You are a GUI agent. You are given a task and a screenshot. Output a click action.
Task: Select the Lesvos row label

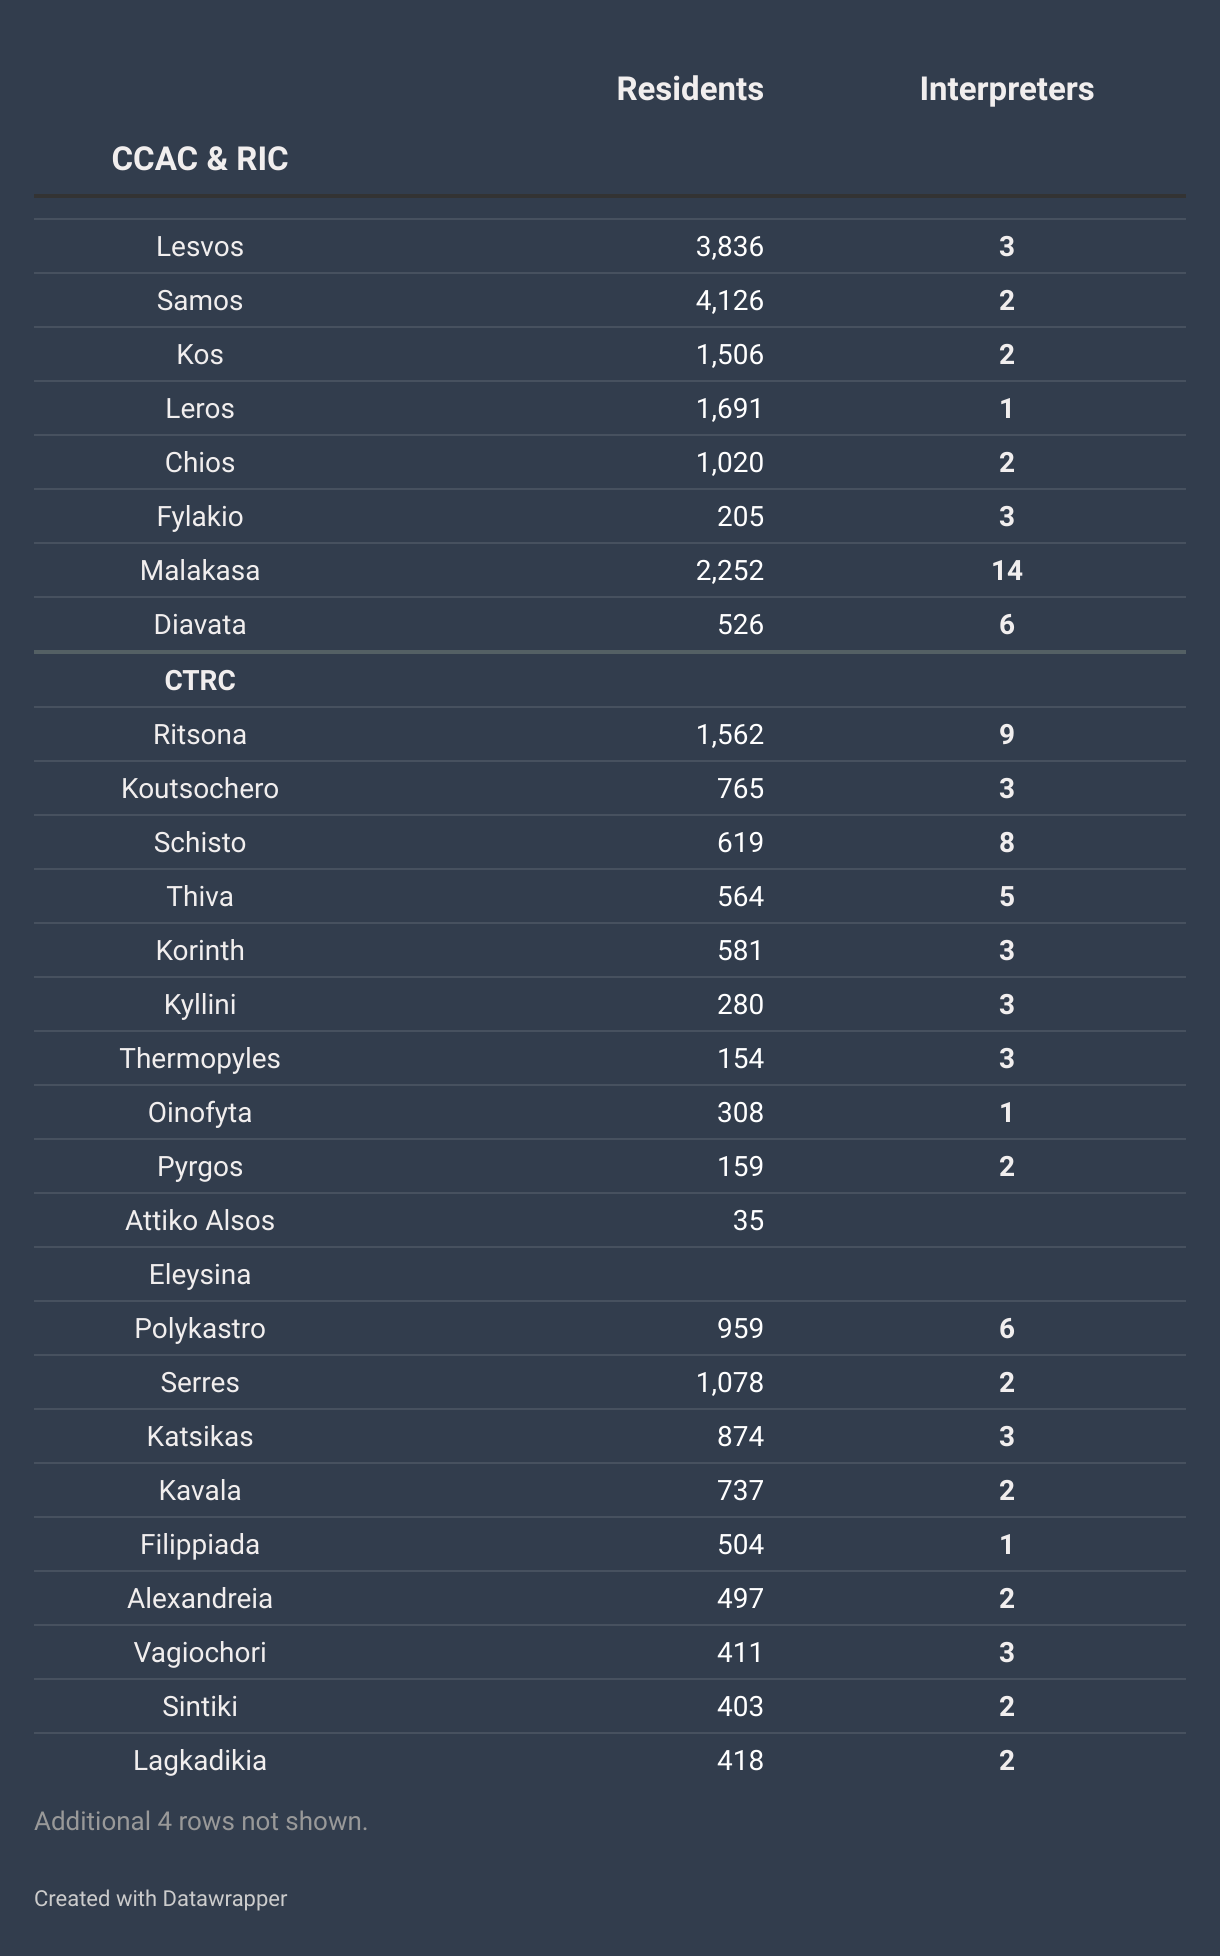(200, 247)
